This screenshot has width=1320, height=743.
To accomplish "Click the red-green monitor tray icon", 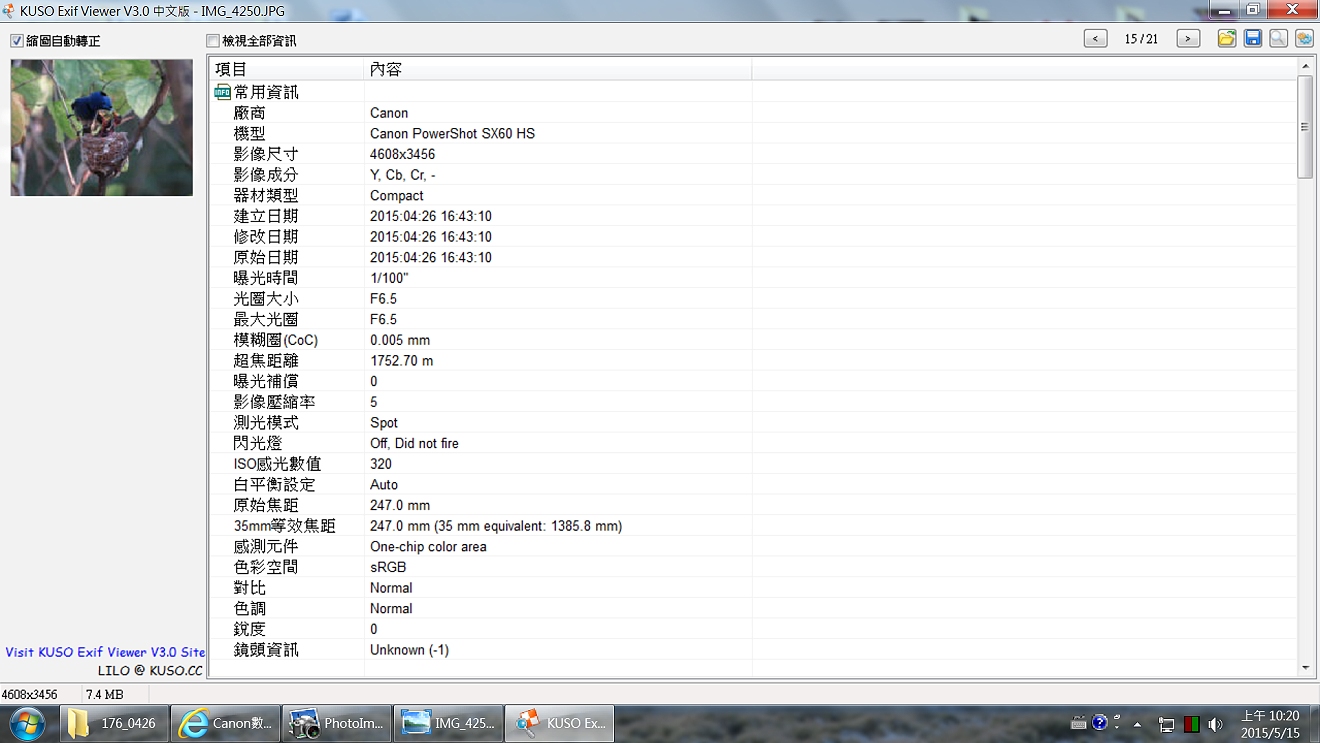I will [x=1191, y=724].
